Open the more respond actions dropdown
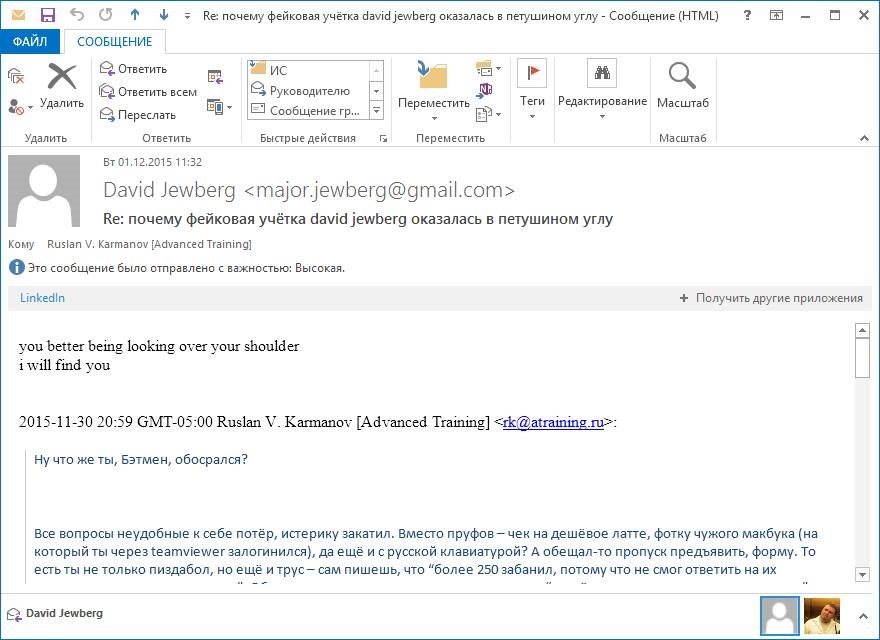The width and height of the screenshot is (880, 640). [219, 106]
